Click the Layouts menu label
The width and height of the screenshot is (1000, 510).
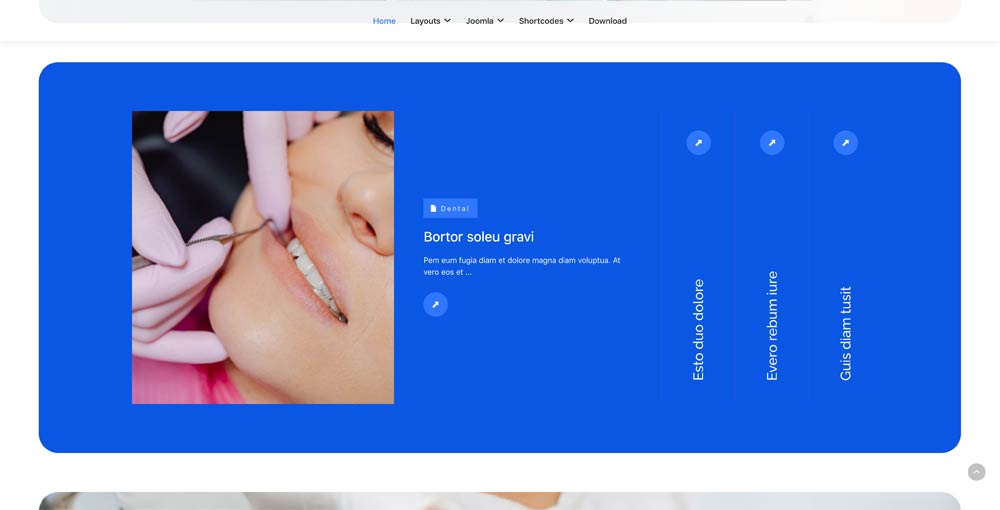tap(425, 21)
